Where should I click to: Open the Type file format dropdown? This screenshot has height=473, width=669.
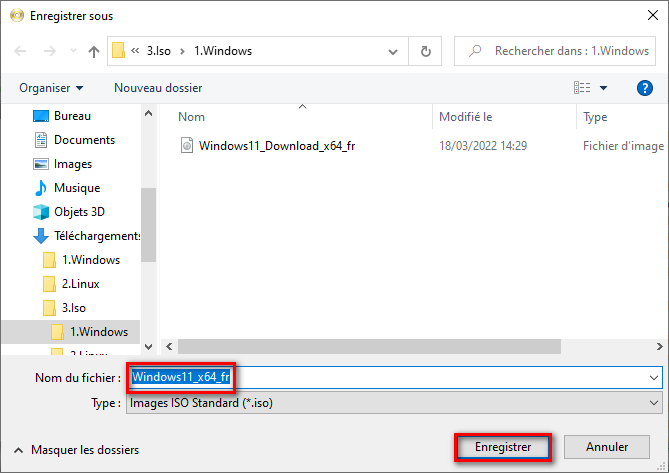pos(654,404)
